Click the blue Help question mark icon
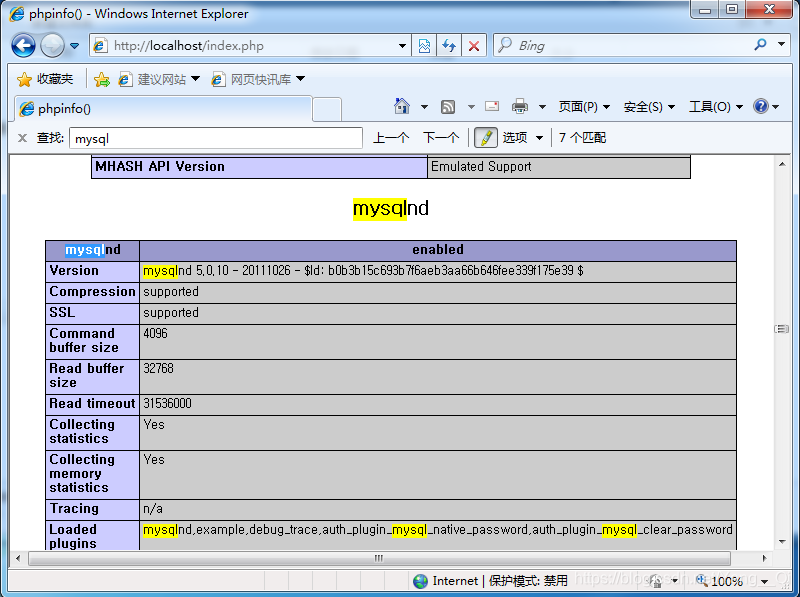 (761, 106)
